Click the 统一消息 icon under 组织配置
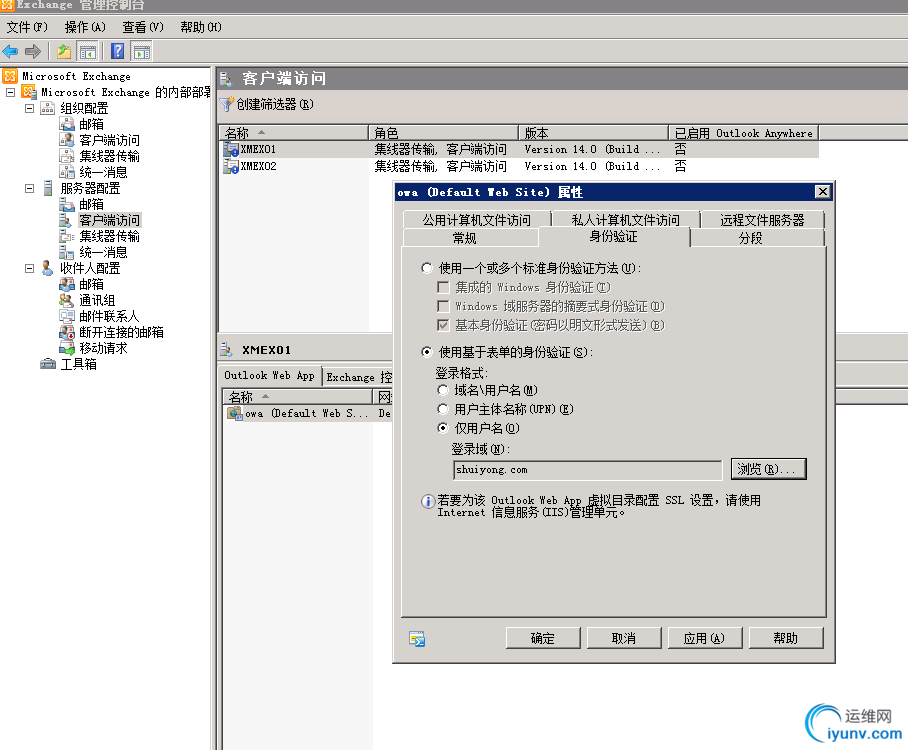 [67, 172]
